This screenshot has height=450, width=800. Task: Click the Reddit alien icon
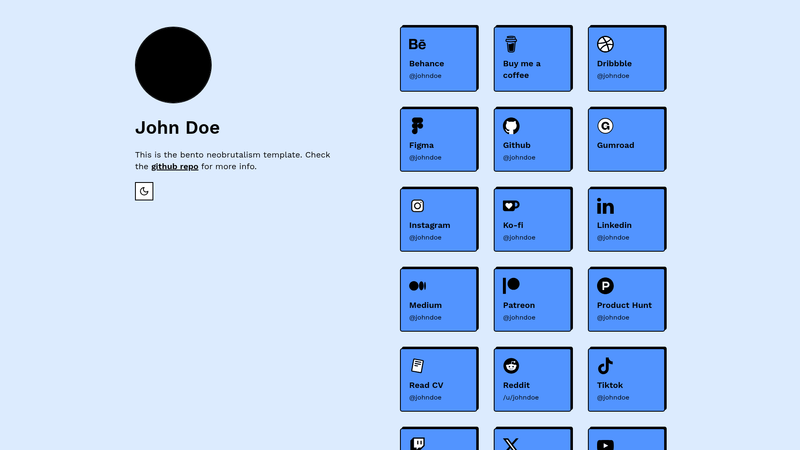click(x=511, y=366)
